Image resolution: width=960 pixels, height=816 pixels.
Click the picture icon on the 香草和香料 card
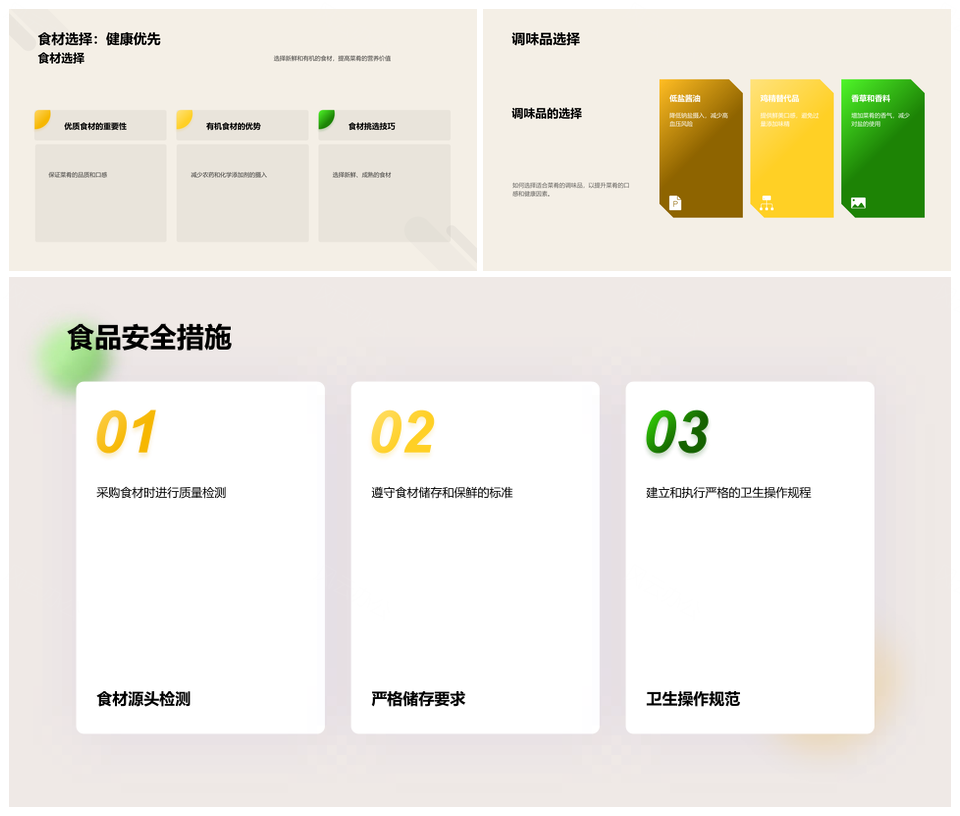point(858,203)
